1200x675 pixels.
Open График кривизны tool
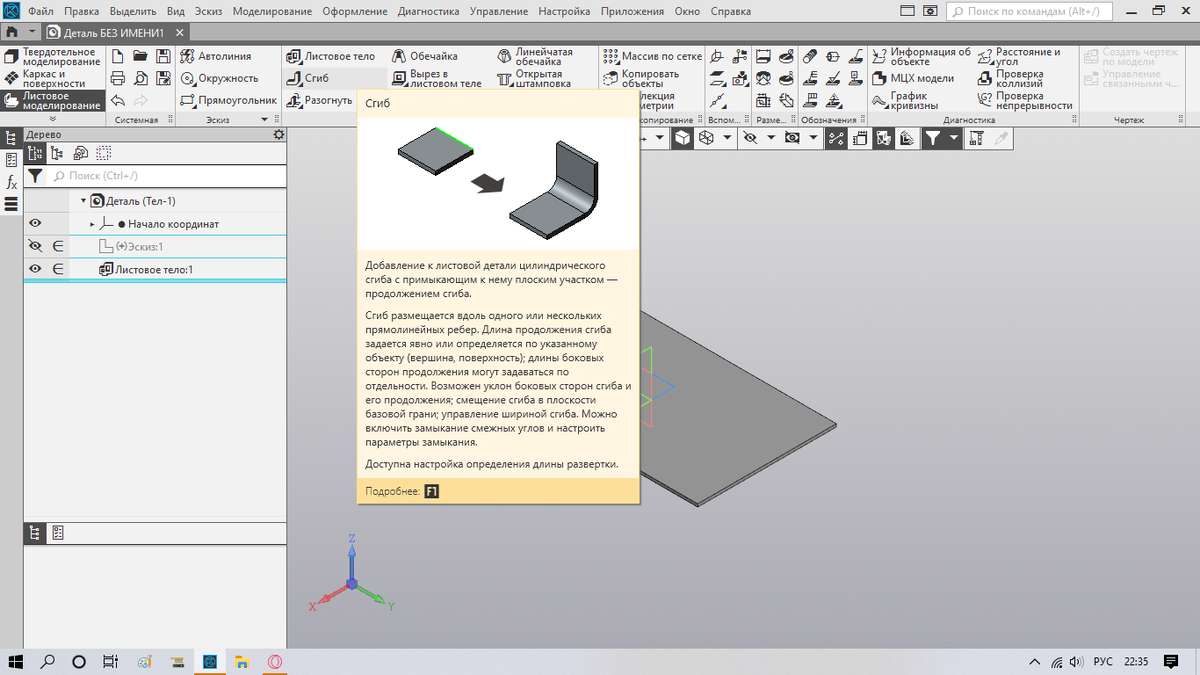(x=905, y=100)
